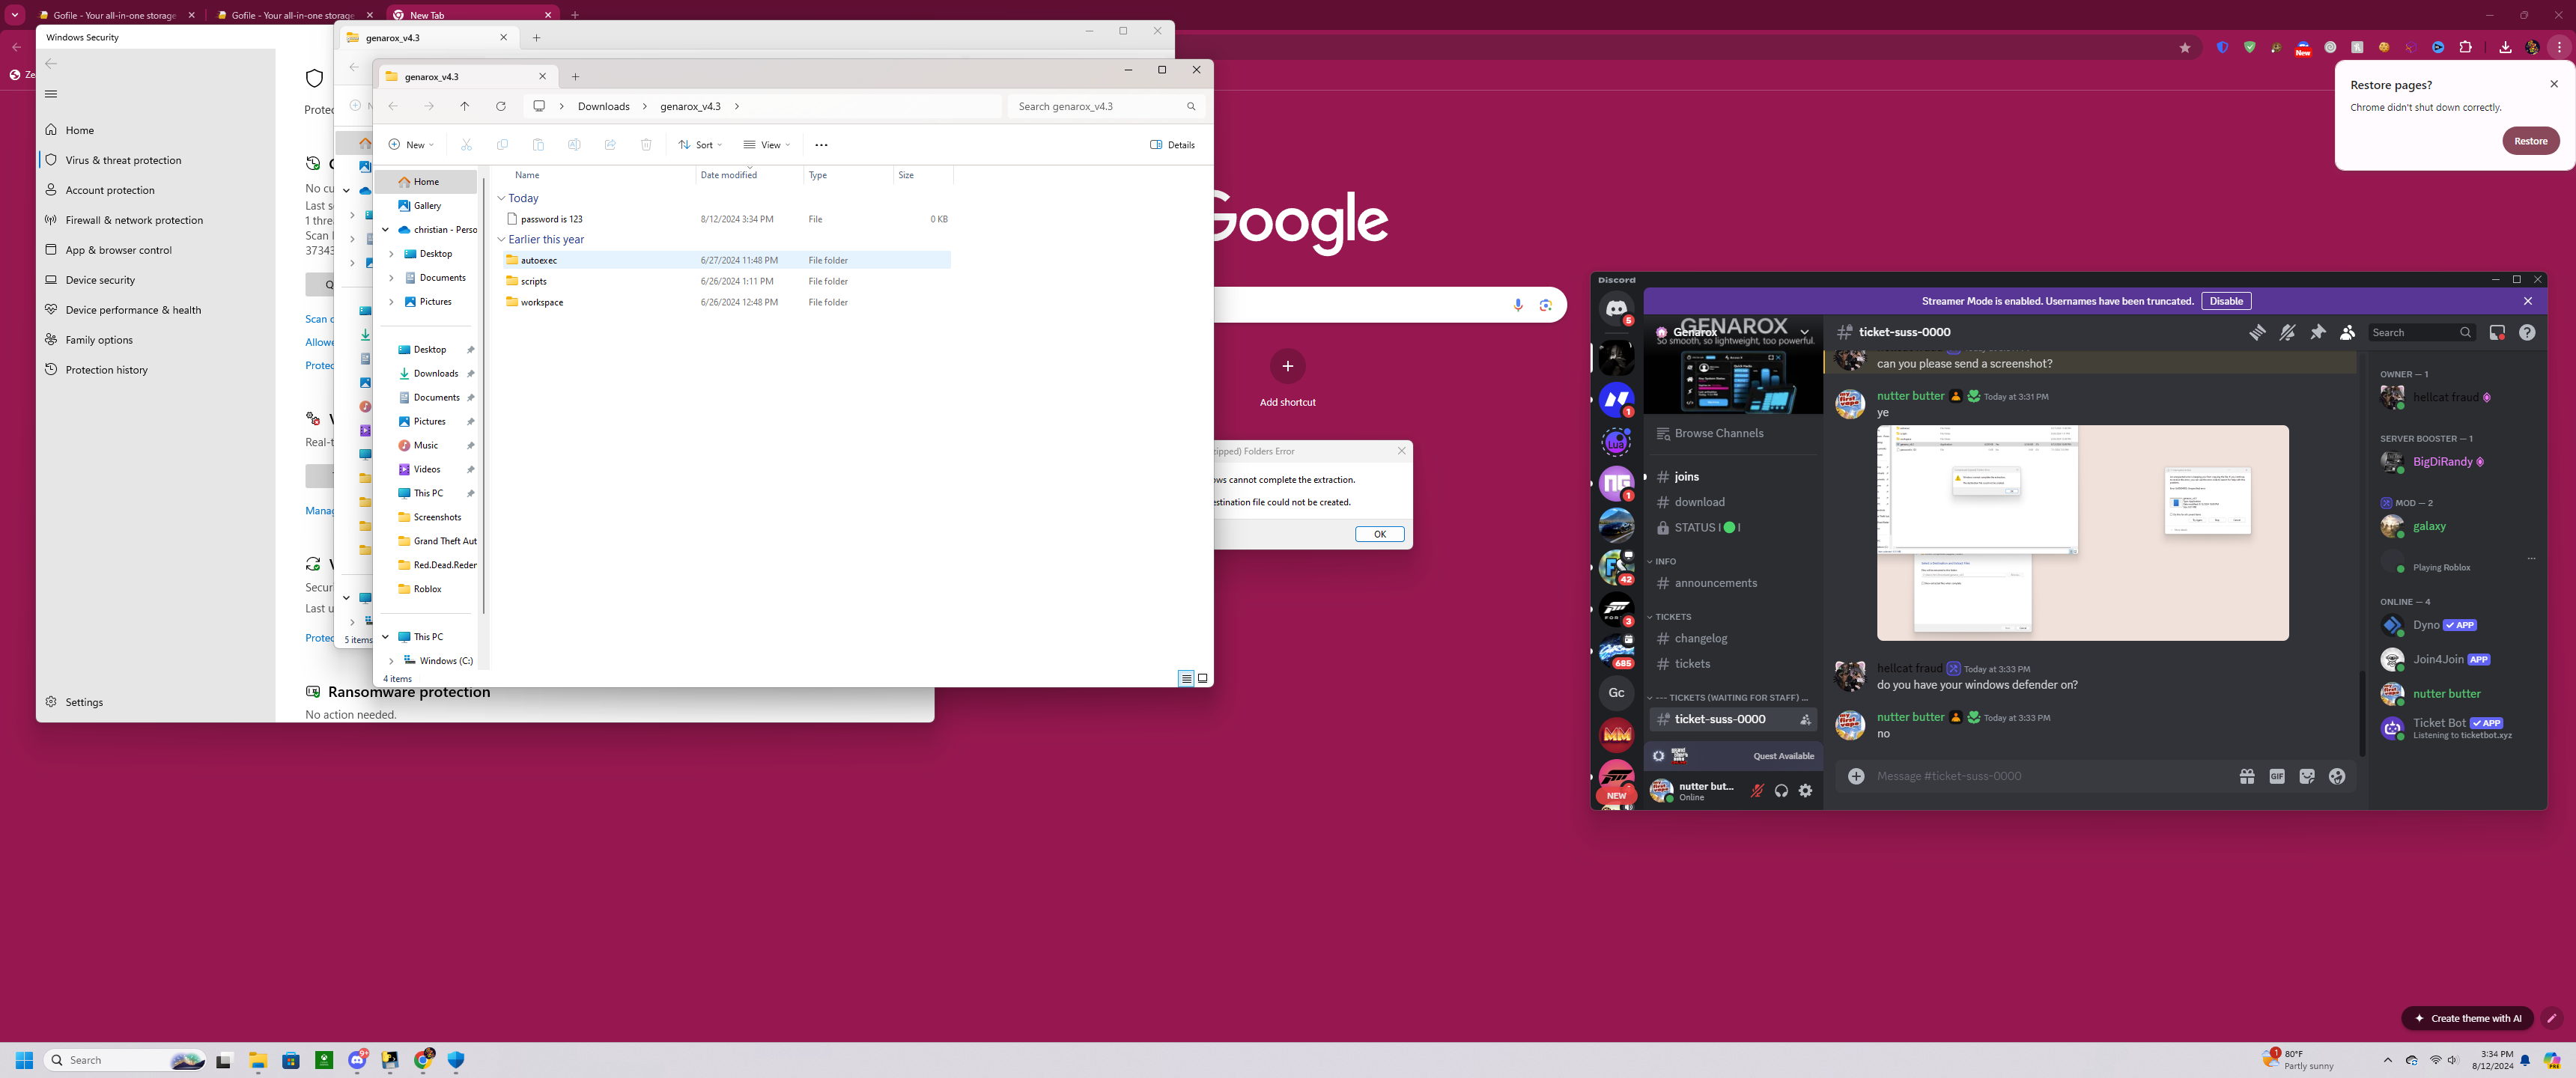Viewport: 2576px width, 1078px height.
Task: Open Discord user settings gear
Action: [x=1805, y=791]
